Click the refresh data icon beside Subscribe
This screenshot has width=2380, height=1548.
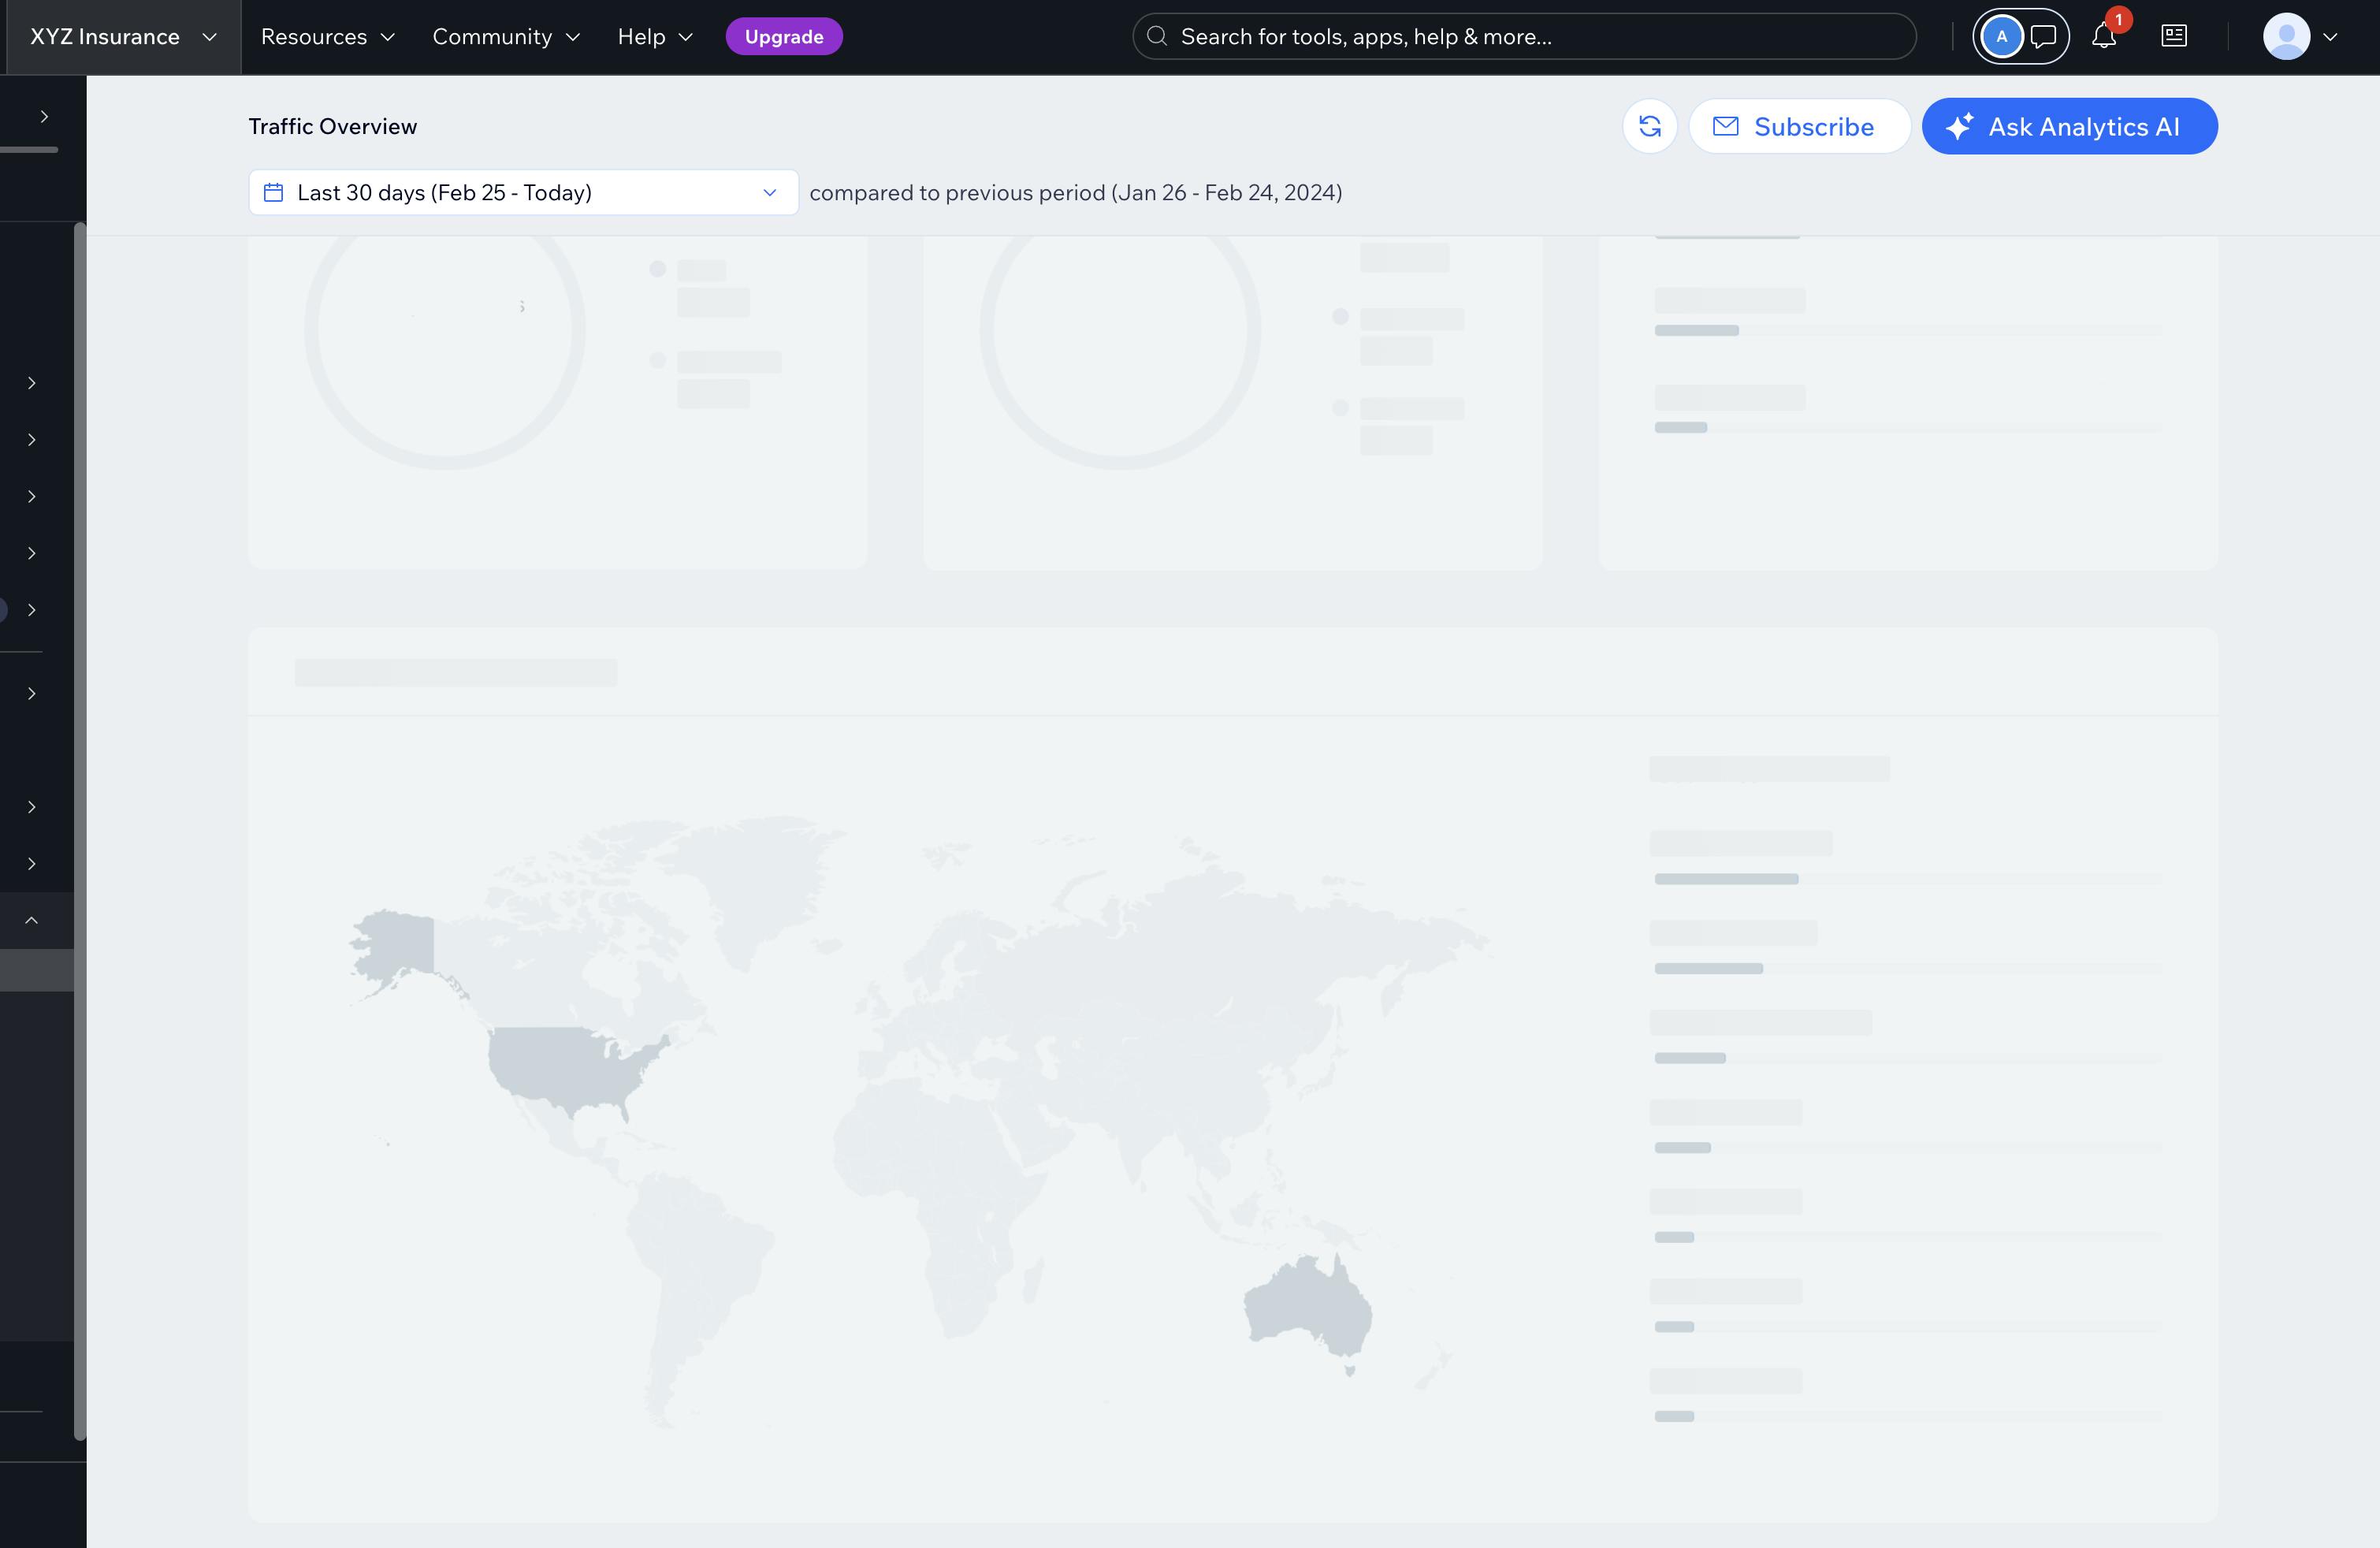[1649, 126]
